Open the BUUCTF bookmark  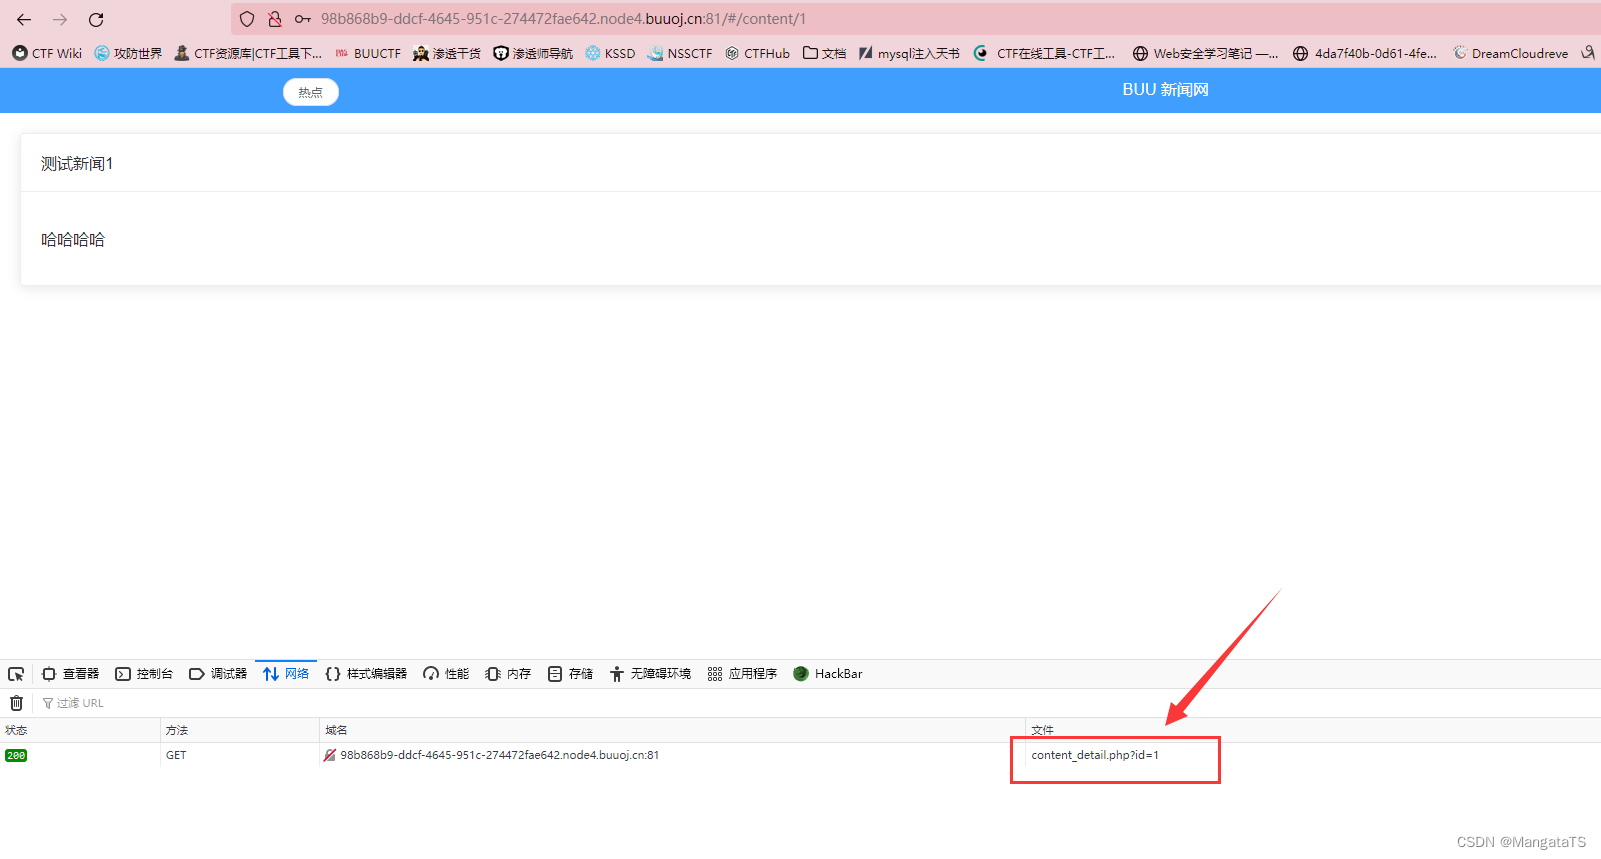[x=368, y=53]
